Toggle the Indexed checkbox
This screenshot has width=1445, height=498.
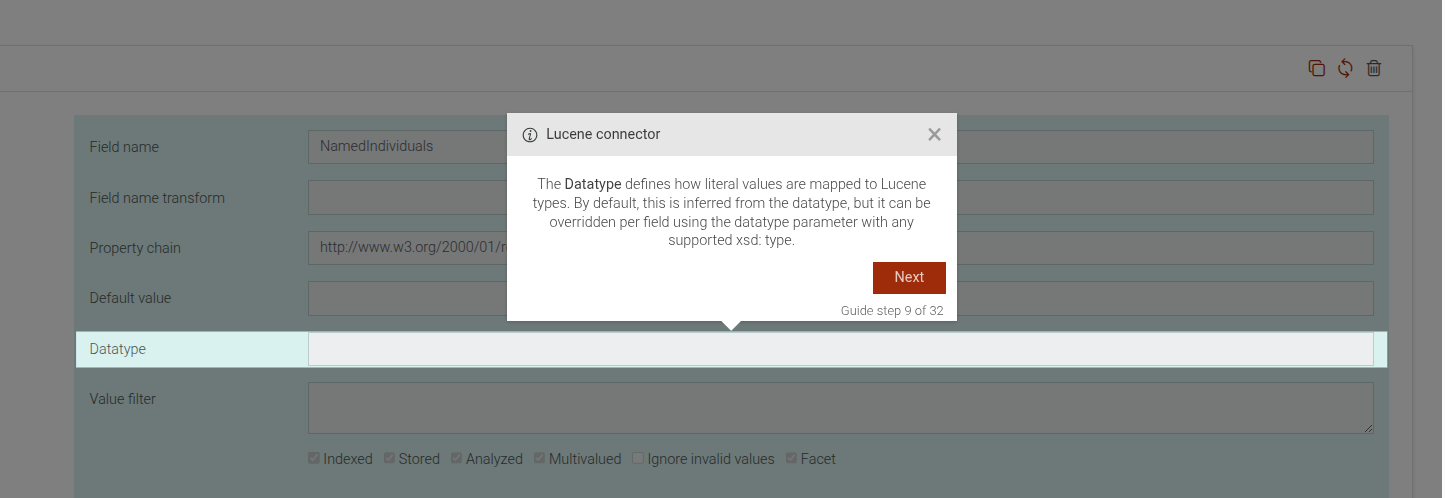pyautogui.click(x=314, y=459)
